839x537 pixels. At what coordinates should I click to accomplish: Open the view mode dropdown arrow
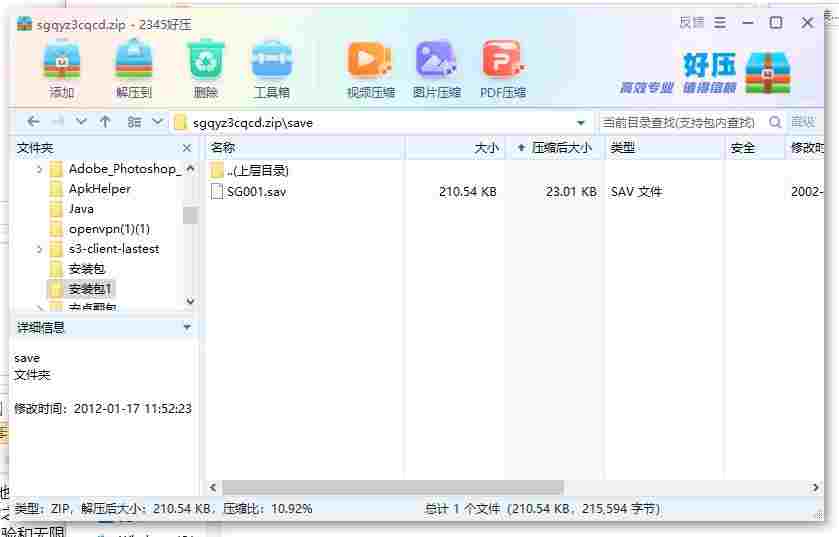click(x=157, y=122)
